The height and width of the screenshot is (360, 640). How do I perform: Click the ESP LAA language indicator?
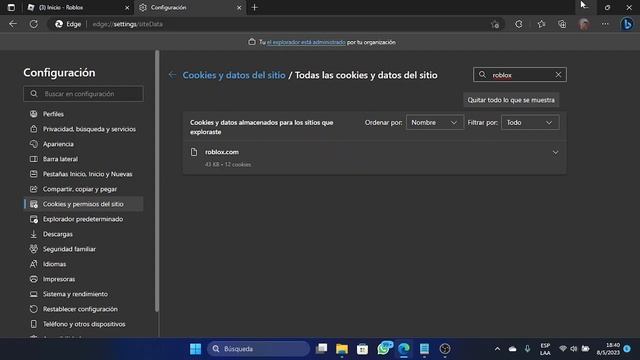[x=545, y=349]
